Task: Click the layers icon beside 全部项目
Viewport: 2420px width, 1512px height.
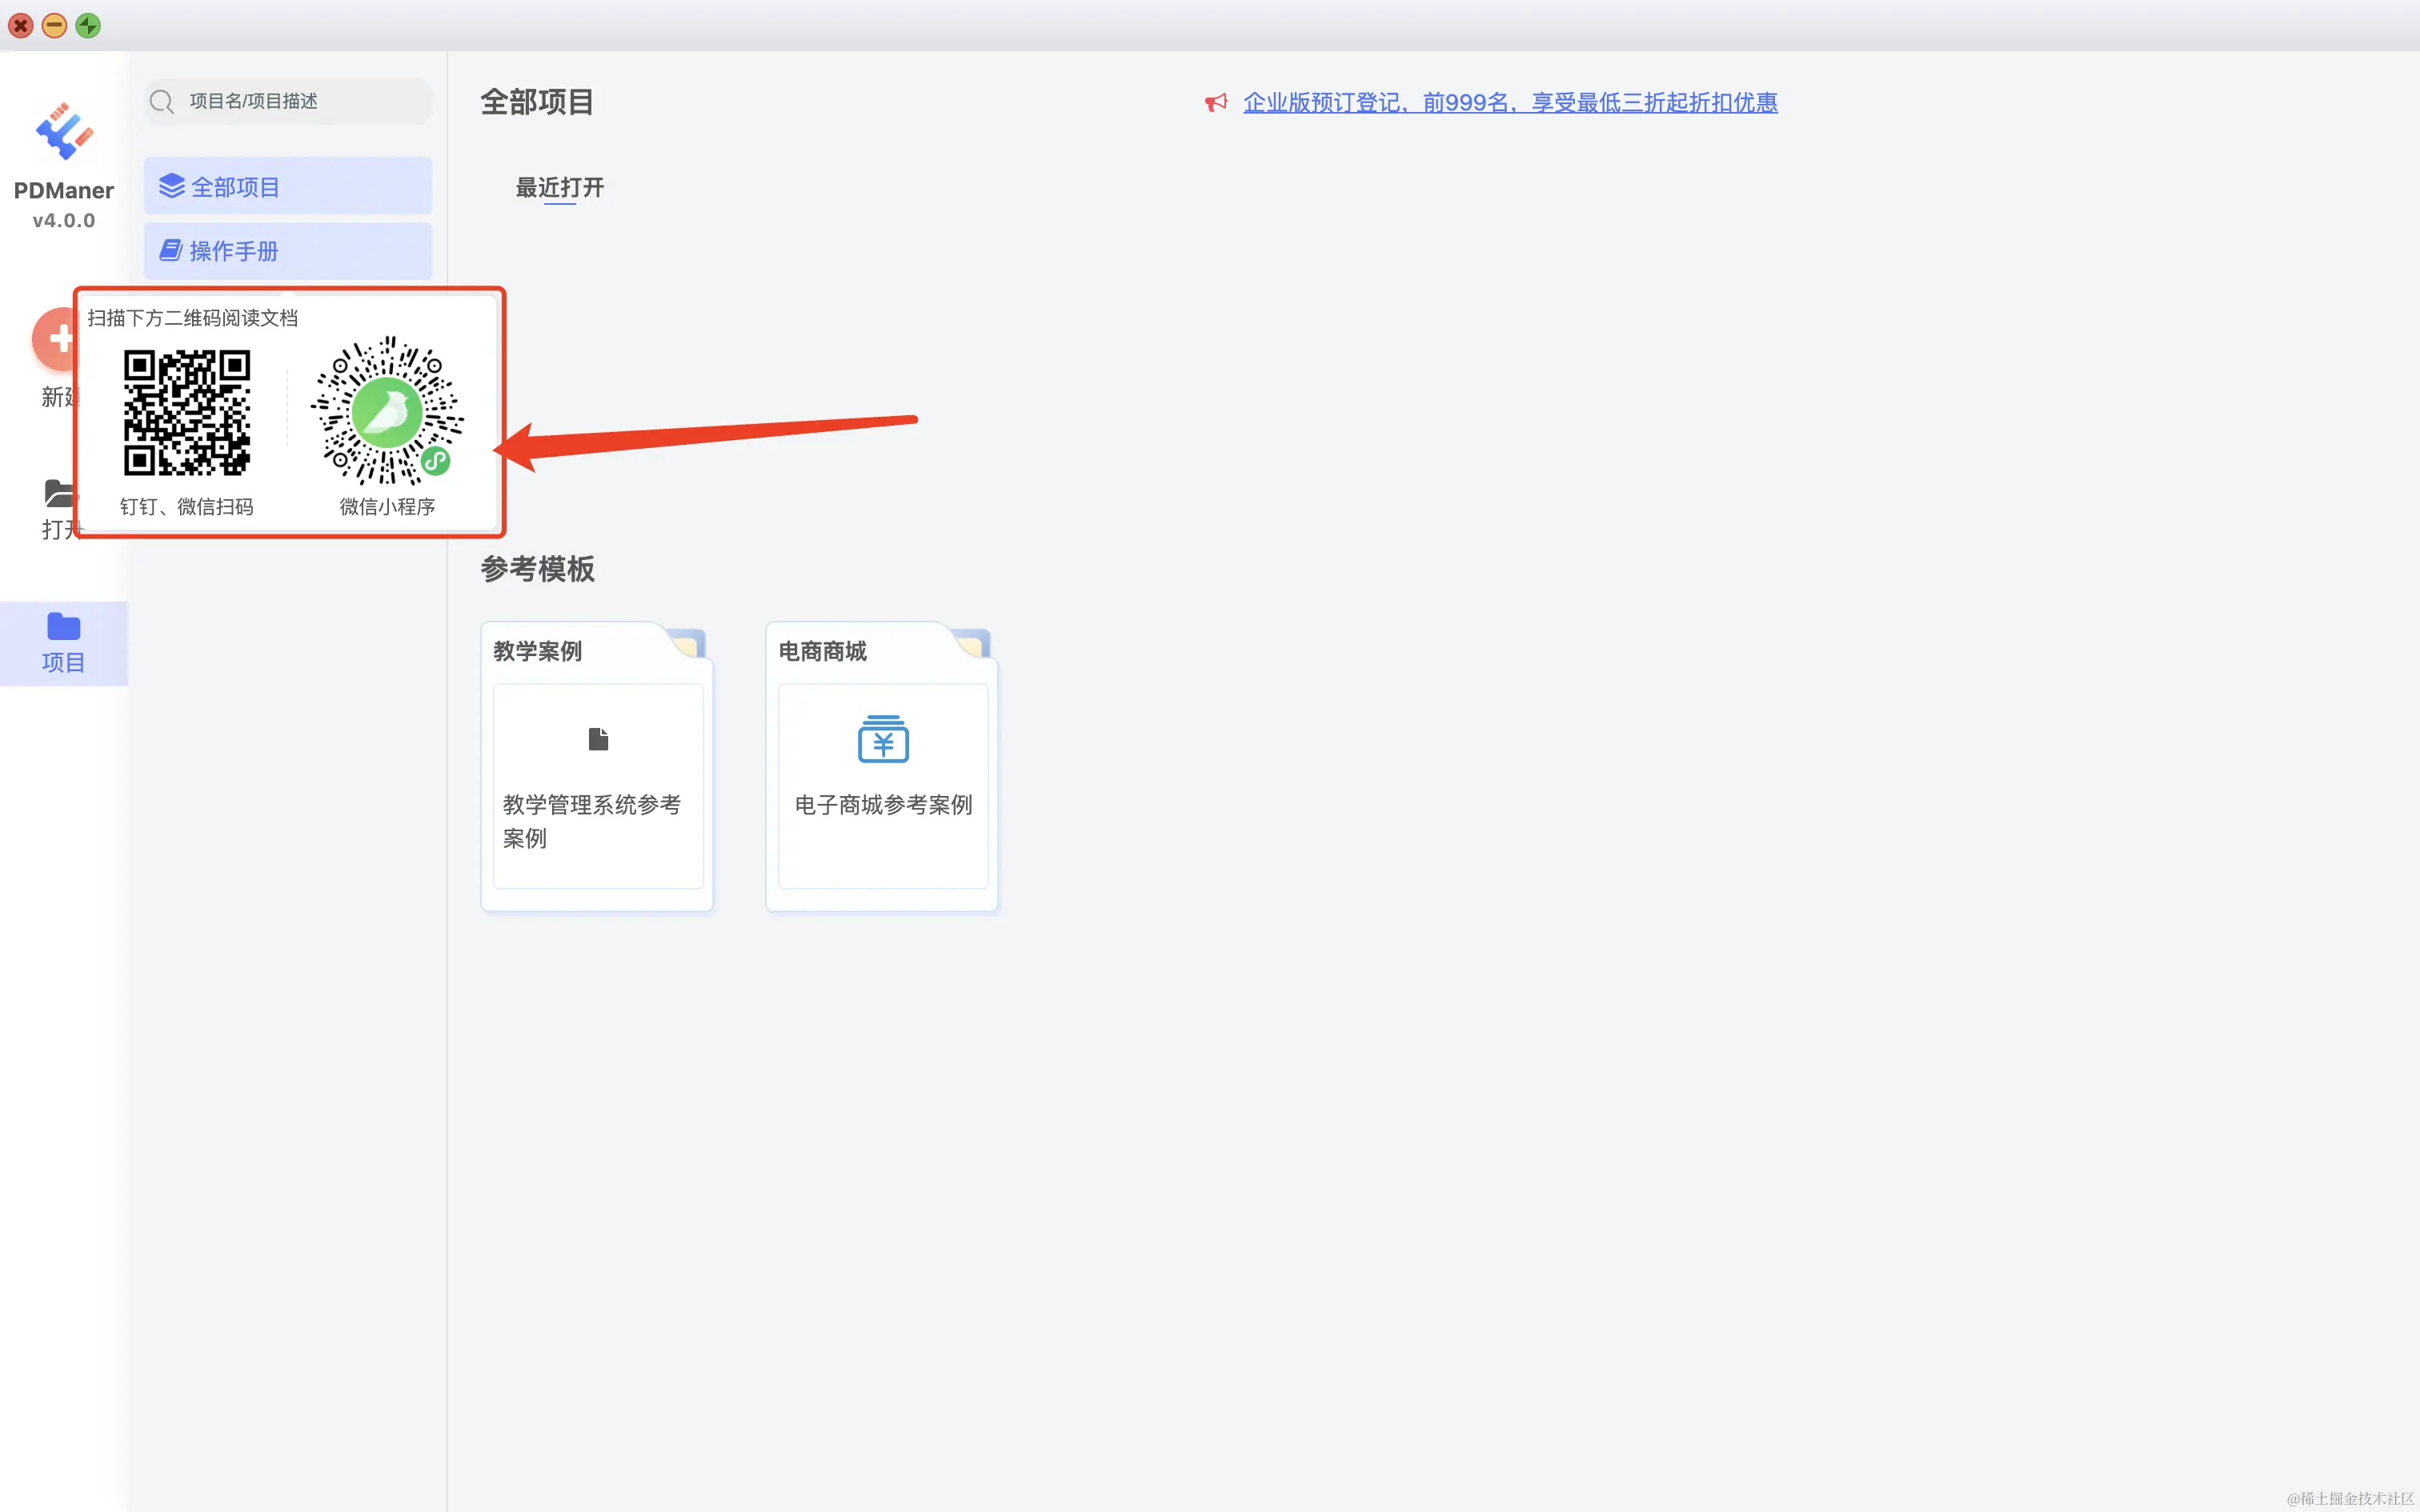Action: point(172,186)
